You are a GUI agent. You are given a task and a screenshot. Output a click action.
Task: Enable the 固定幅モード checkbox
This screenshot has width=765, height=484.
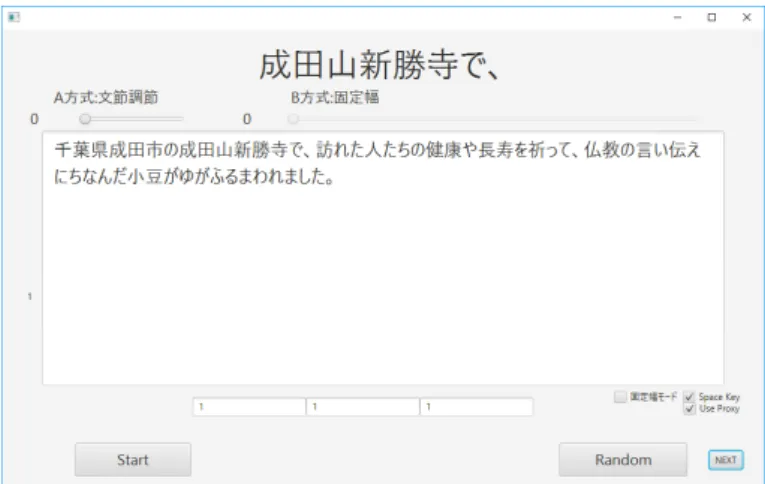620,397
